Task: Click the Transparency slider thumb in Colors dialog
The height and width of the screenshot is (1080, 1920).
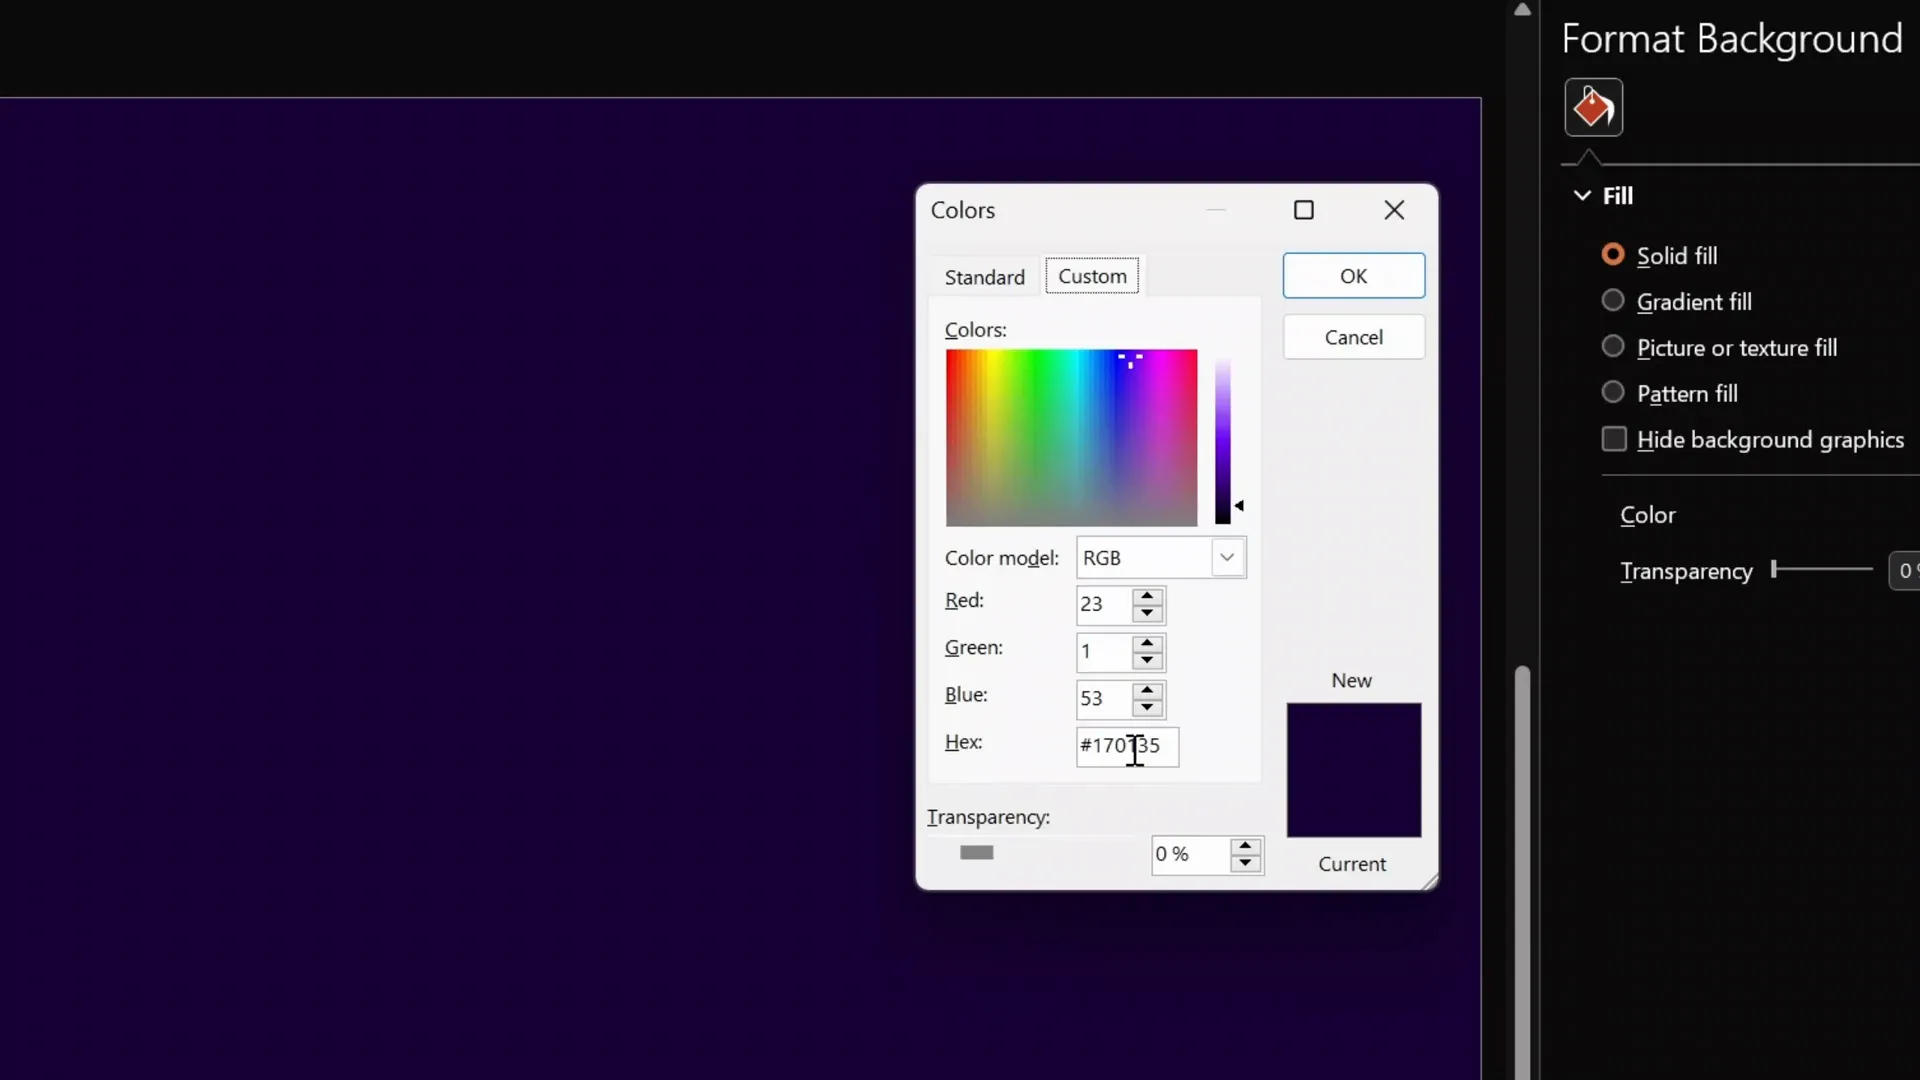Action: click(x=977, y=853)
